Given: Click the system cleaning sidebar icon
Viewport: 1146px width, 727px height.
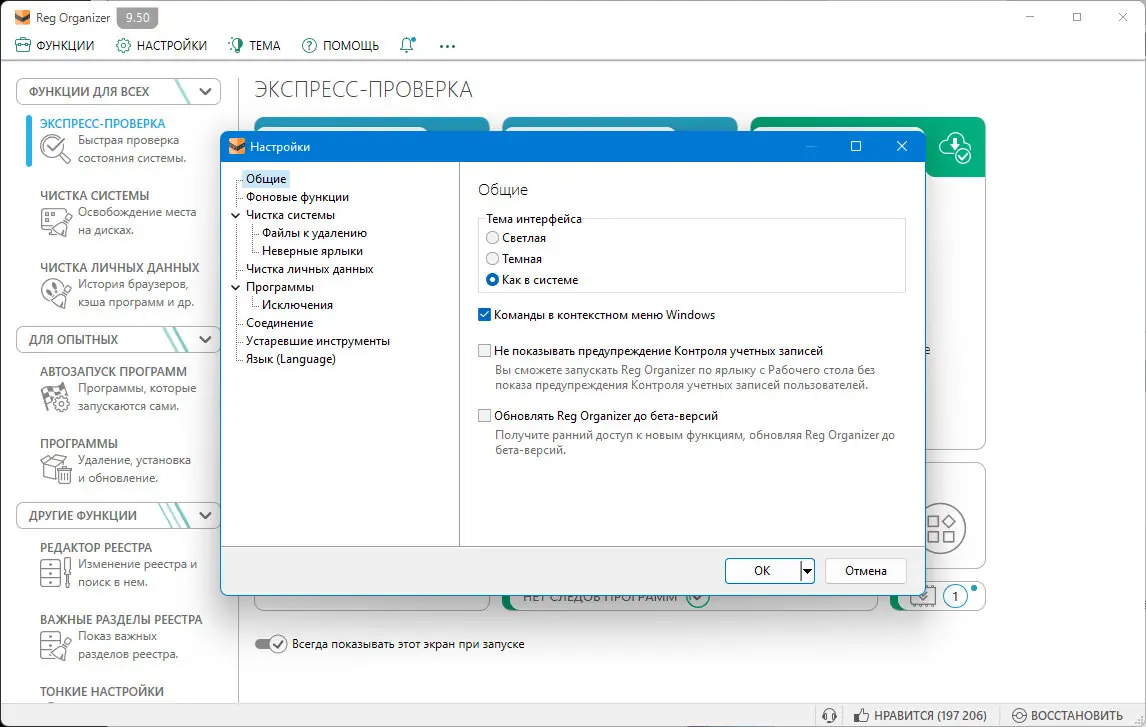Looking at the screenshot, I should click(x=56, y=221).
